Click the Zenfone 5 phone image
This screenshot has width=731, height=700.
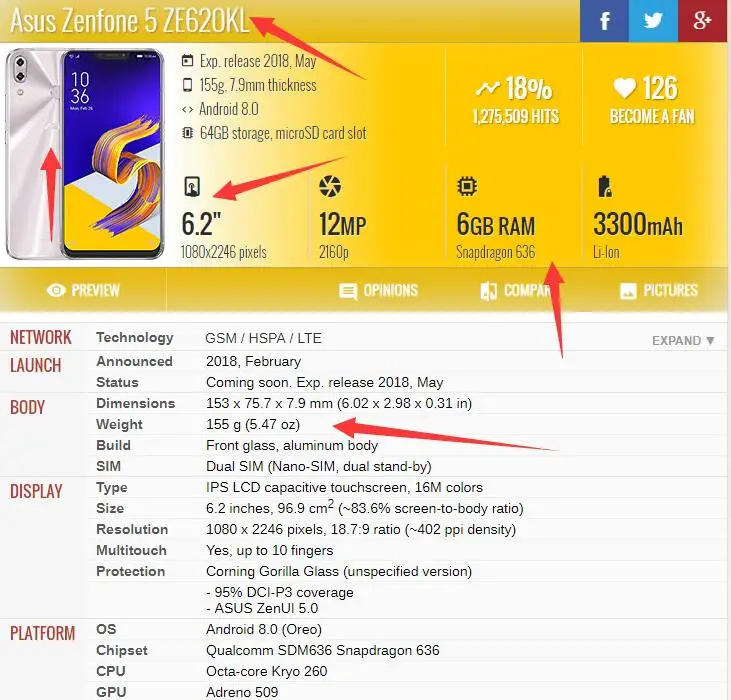click(85, 154)
